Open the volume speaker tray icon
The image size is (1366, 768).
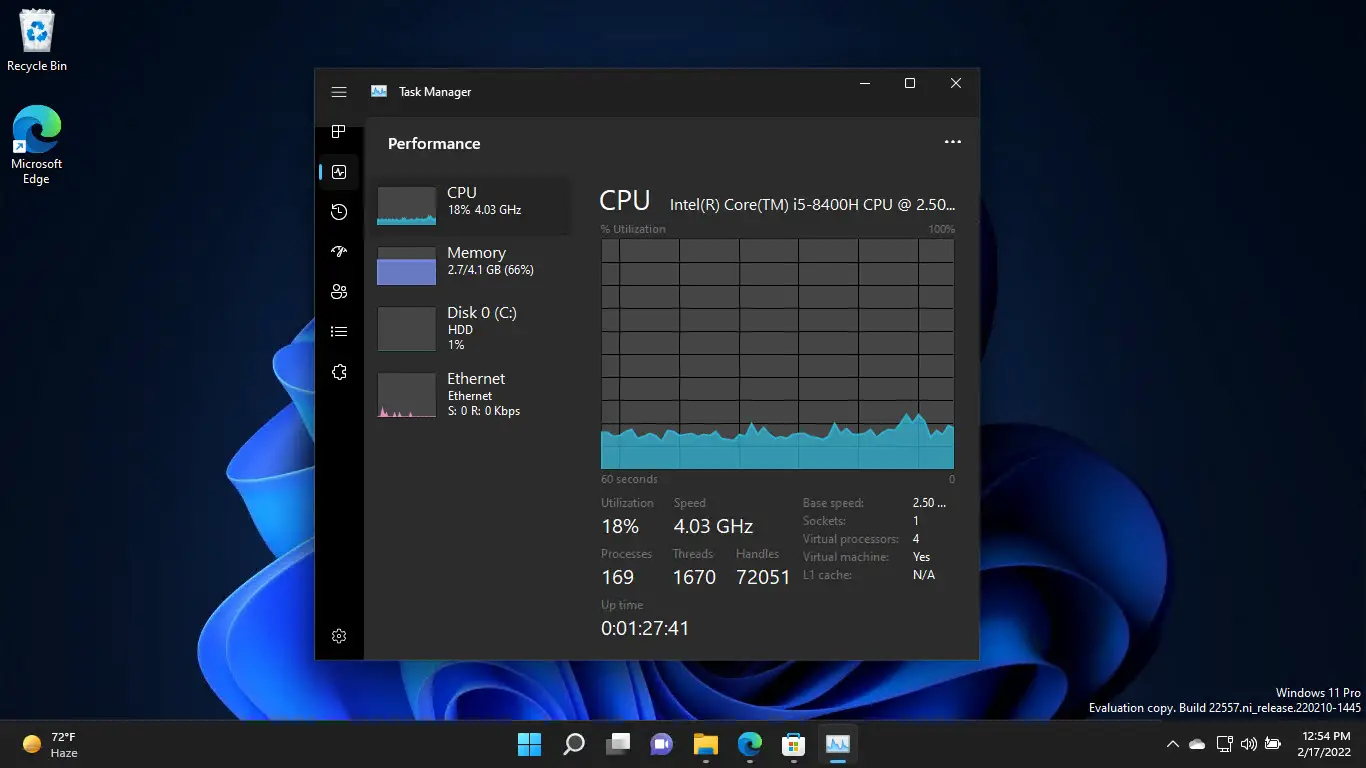click(x=1249, y=744)
